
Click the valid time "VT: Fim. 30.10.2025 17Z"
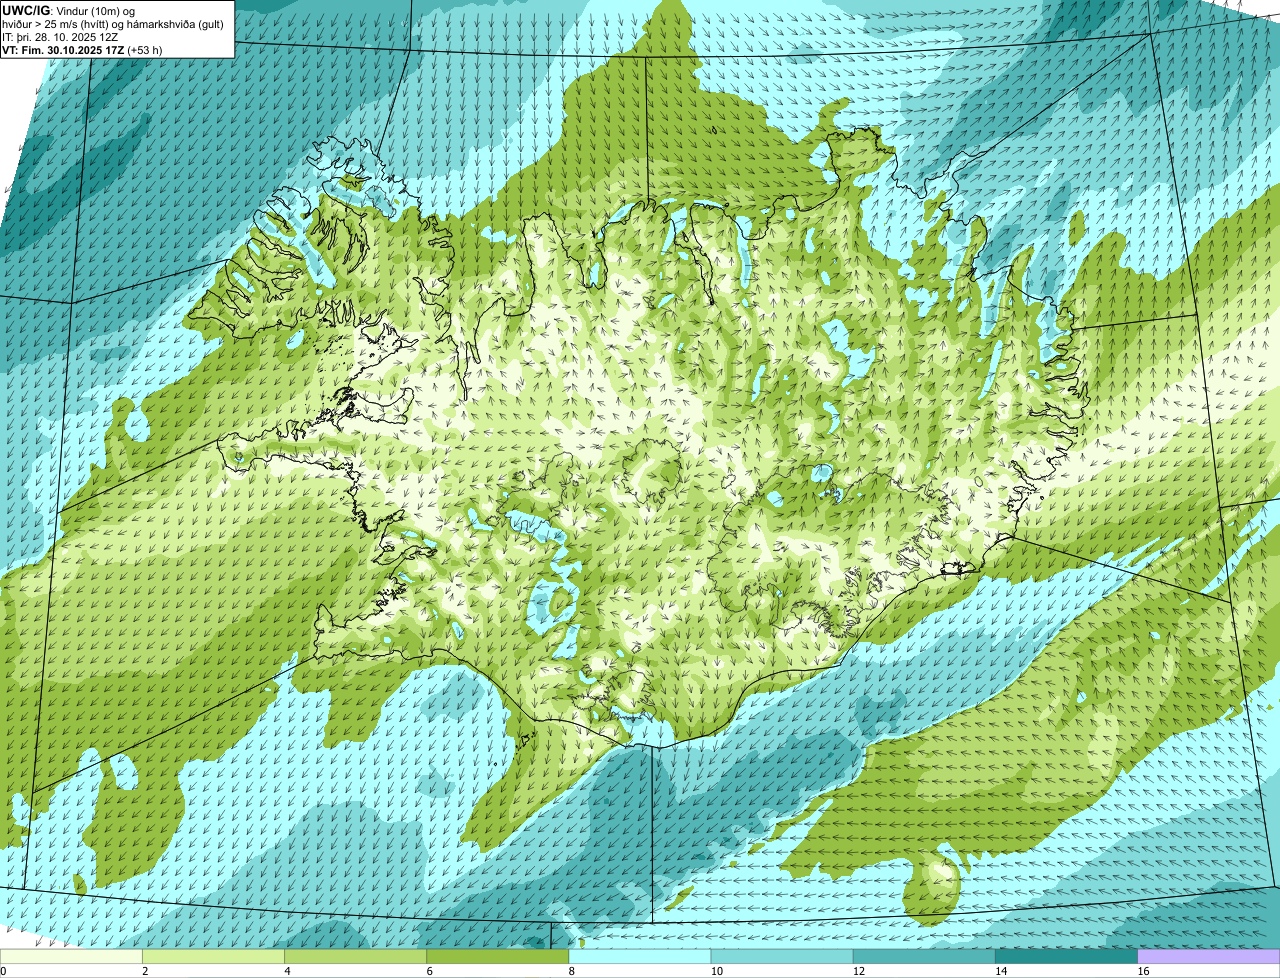click(65, 50)
